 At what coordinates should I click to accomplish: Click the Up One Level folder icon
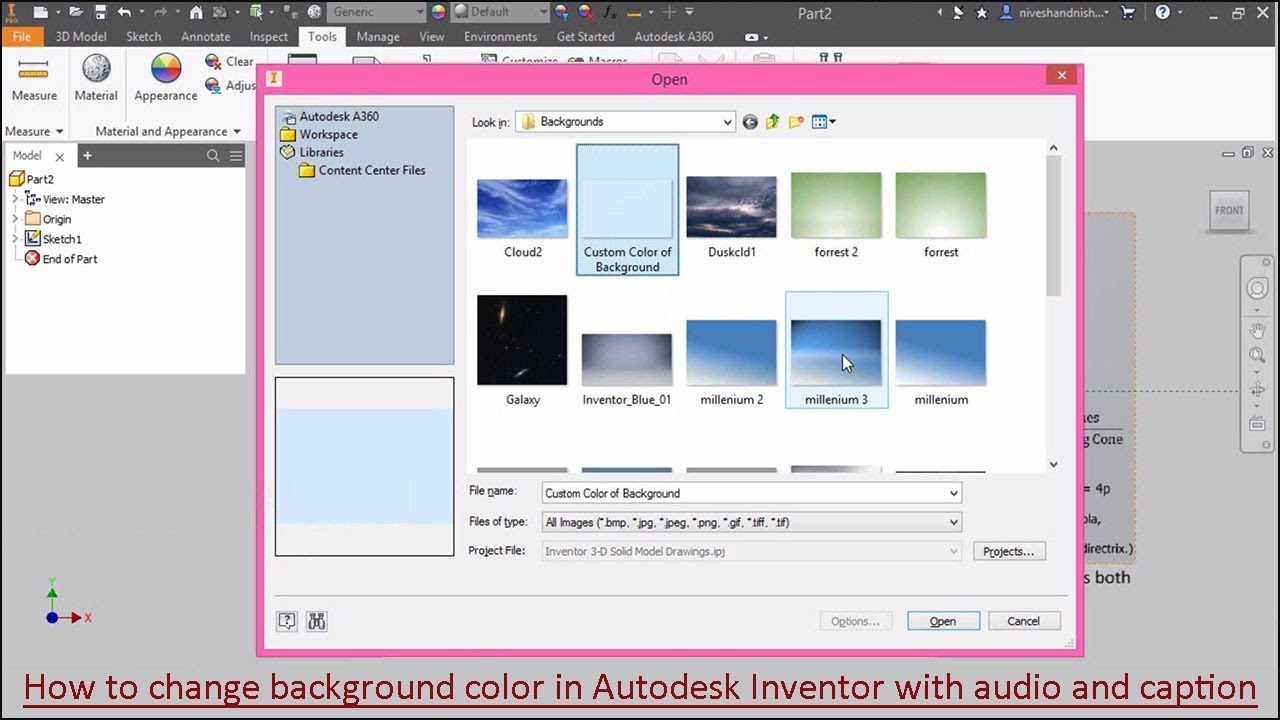[773, 122]
